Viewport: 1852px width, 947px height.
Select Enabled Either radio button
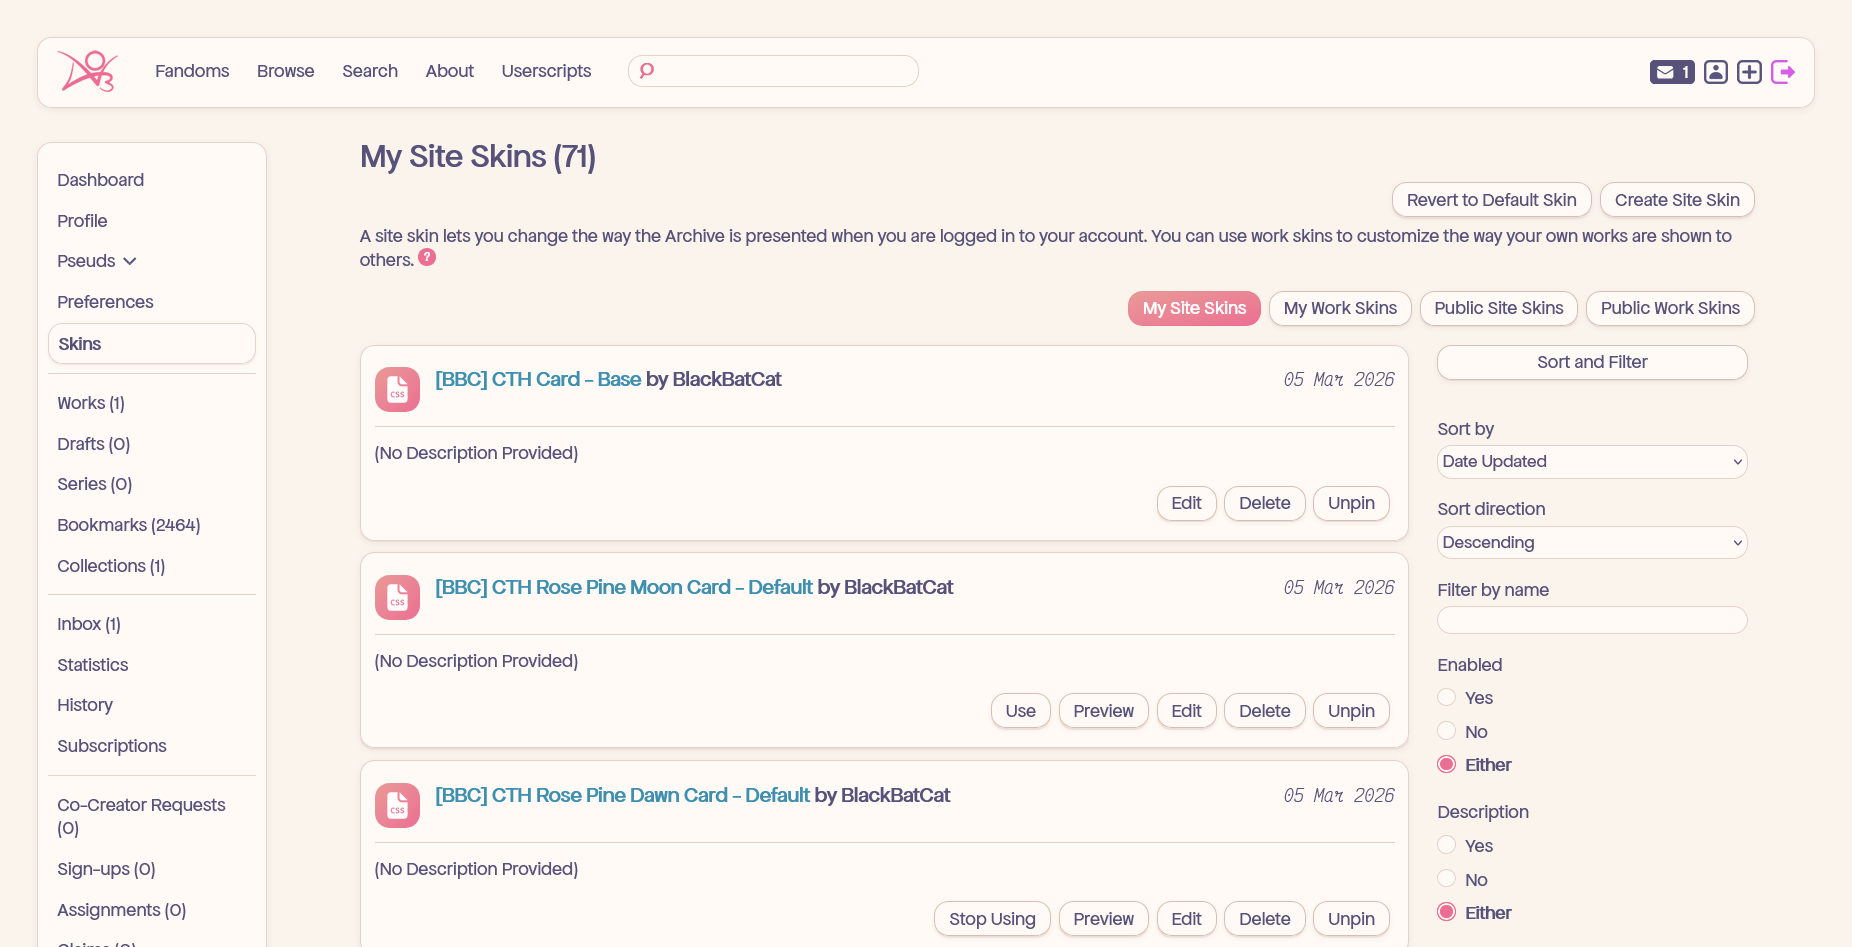point(1446,764)
